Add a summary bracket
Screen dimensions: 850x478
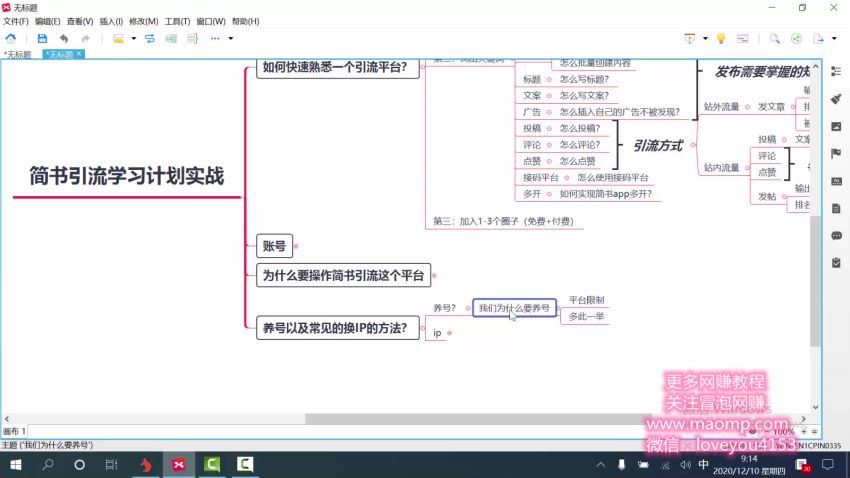coord(192,38)
